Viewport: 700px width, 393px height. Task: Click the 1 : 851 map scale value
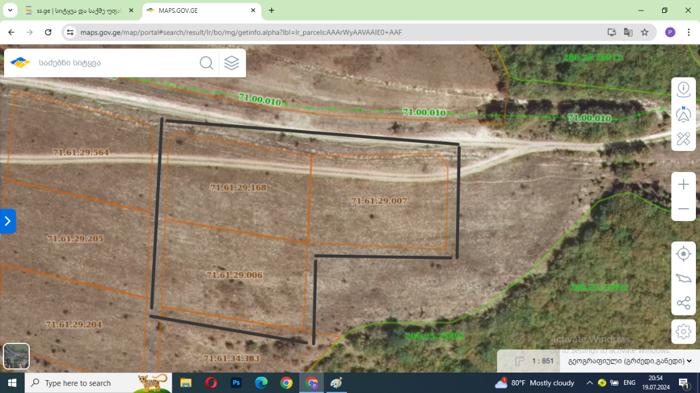point(543,361)
